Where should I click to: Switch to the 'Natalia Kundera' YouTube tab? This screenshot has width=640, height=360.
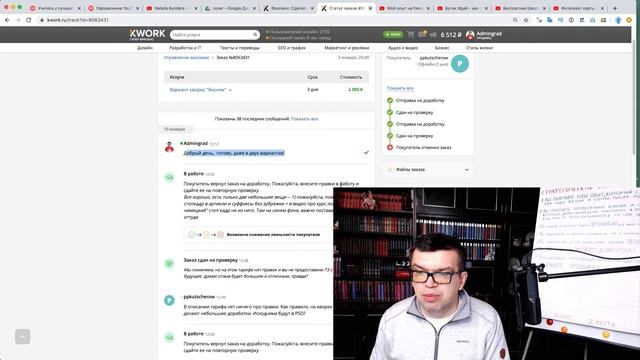171,8
